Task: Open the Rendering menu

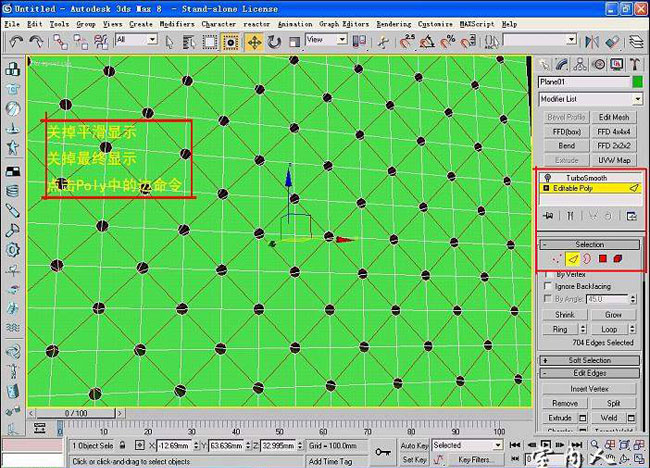Action: pyautogui.click(x=393, y=24)
